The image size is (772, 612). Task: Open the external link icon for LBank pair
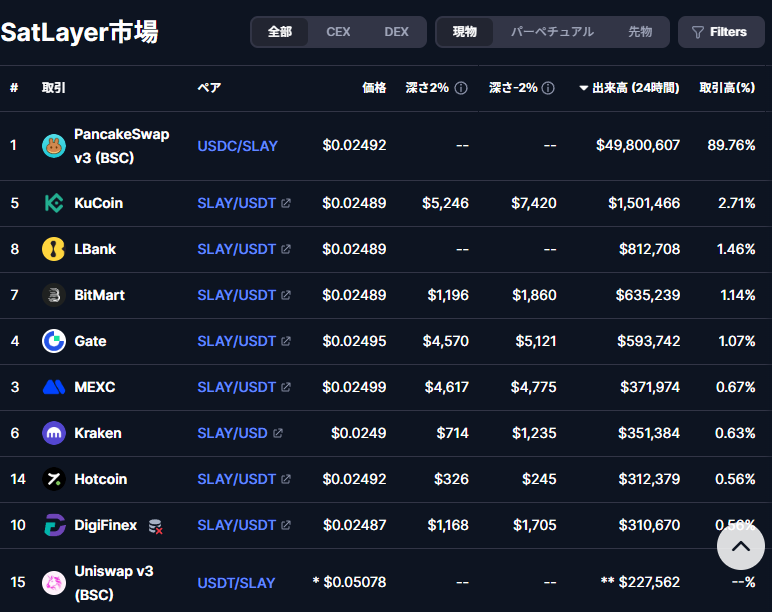coord(286,249)
